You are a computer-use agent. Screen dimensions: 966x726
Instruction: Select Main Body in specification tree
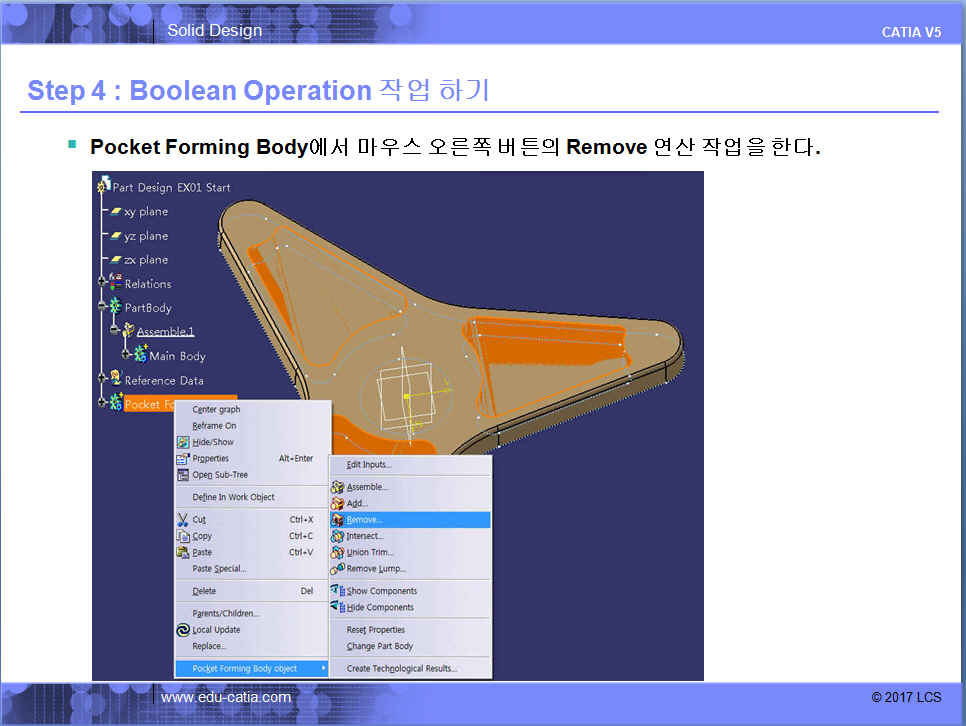click(x=177, y=356)
